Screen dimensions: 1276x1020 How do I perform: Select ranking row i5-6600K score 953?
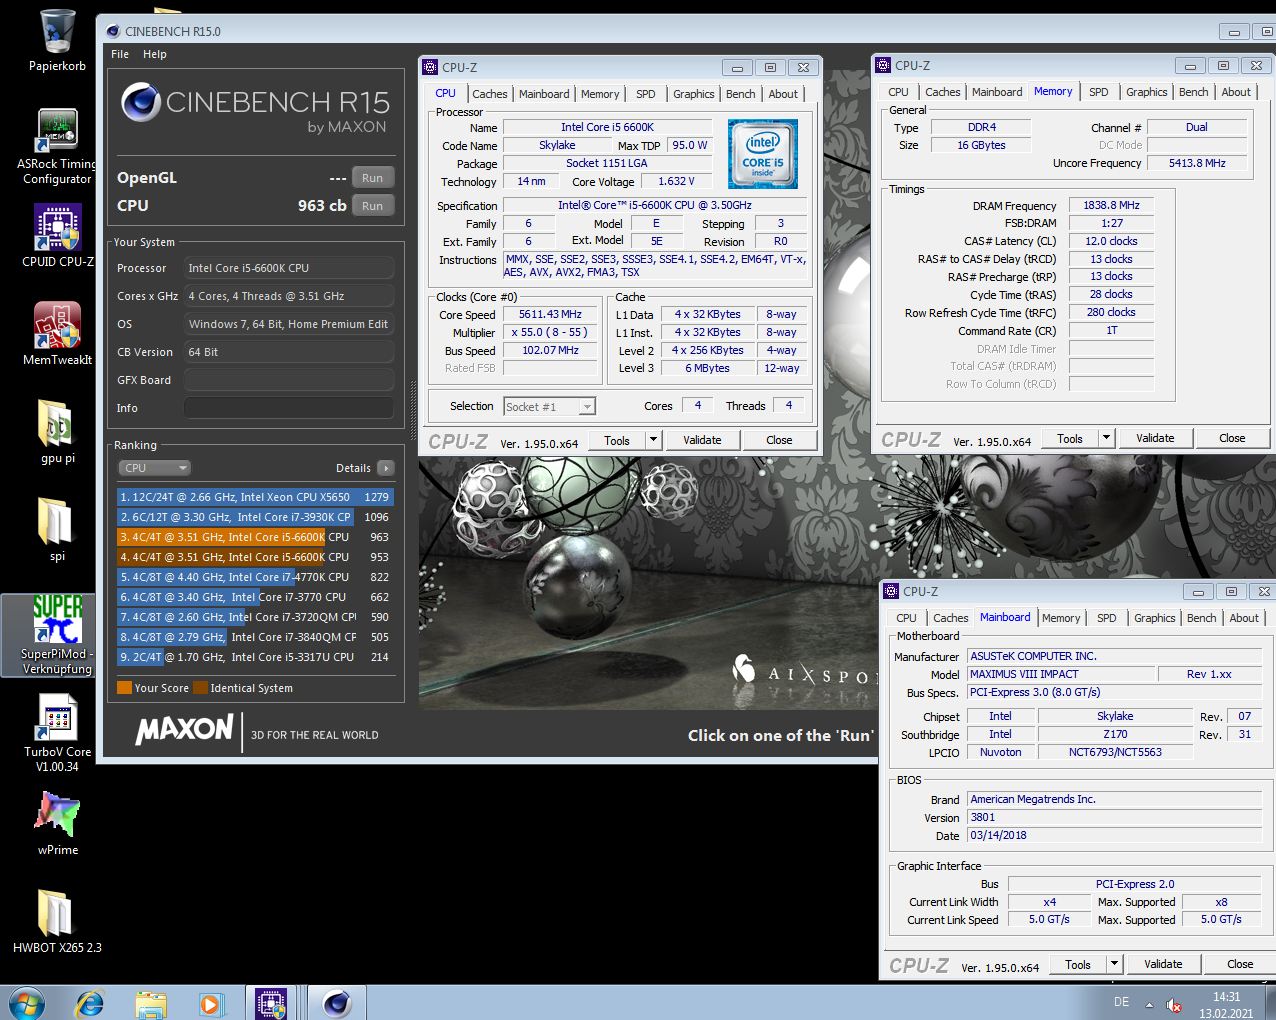(255, 557)
